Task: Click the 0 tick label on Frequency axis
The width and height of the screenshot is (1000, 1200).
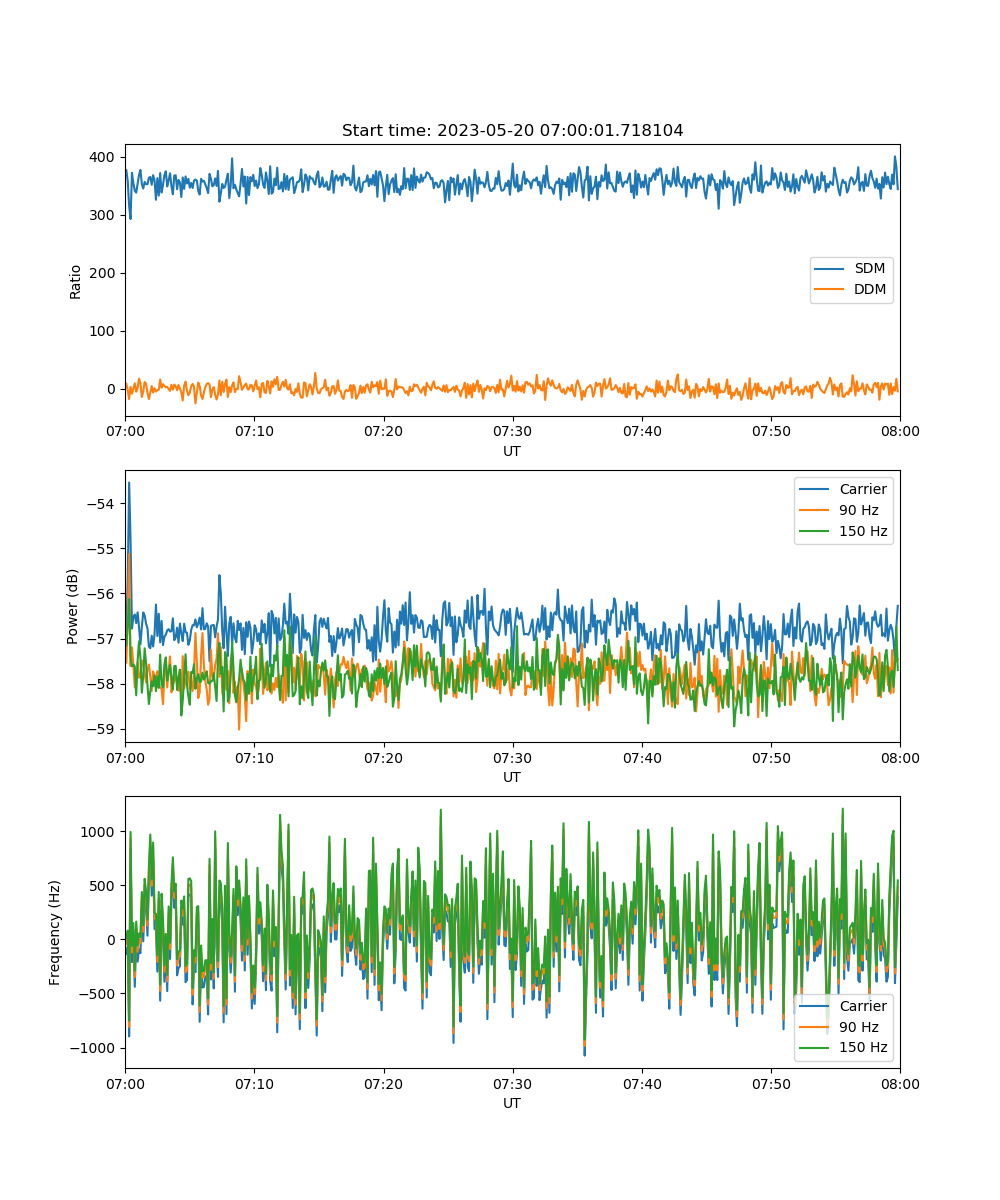Action: (x=112, y=940)
